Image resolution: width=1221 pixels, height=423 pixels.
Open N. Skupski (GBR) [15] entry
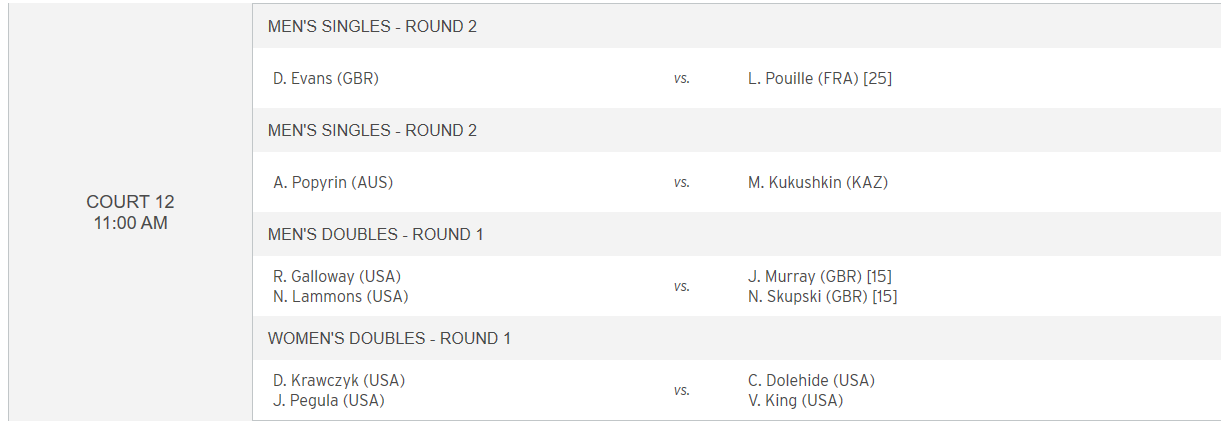(x=822, y=296)
